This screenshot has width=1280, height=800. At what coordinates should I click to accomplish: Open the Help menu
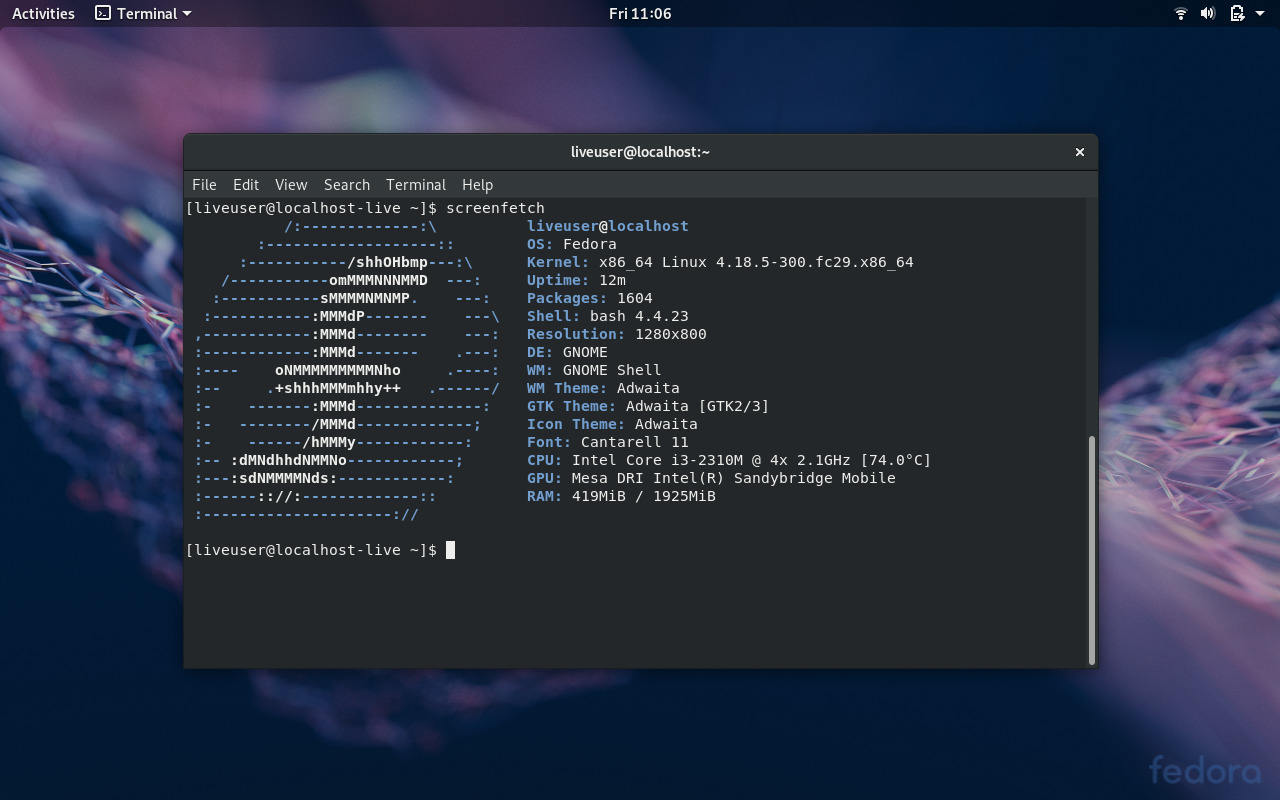477,184
